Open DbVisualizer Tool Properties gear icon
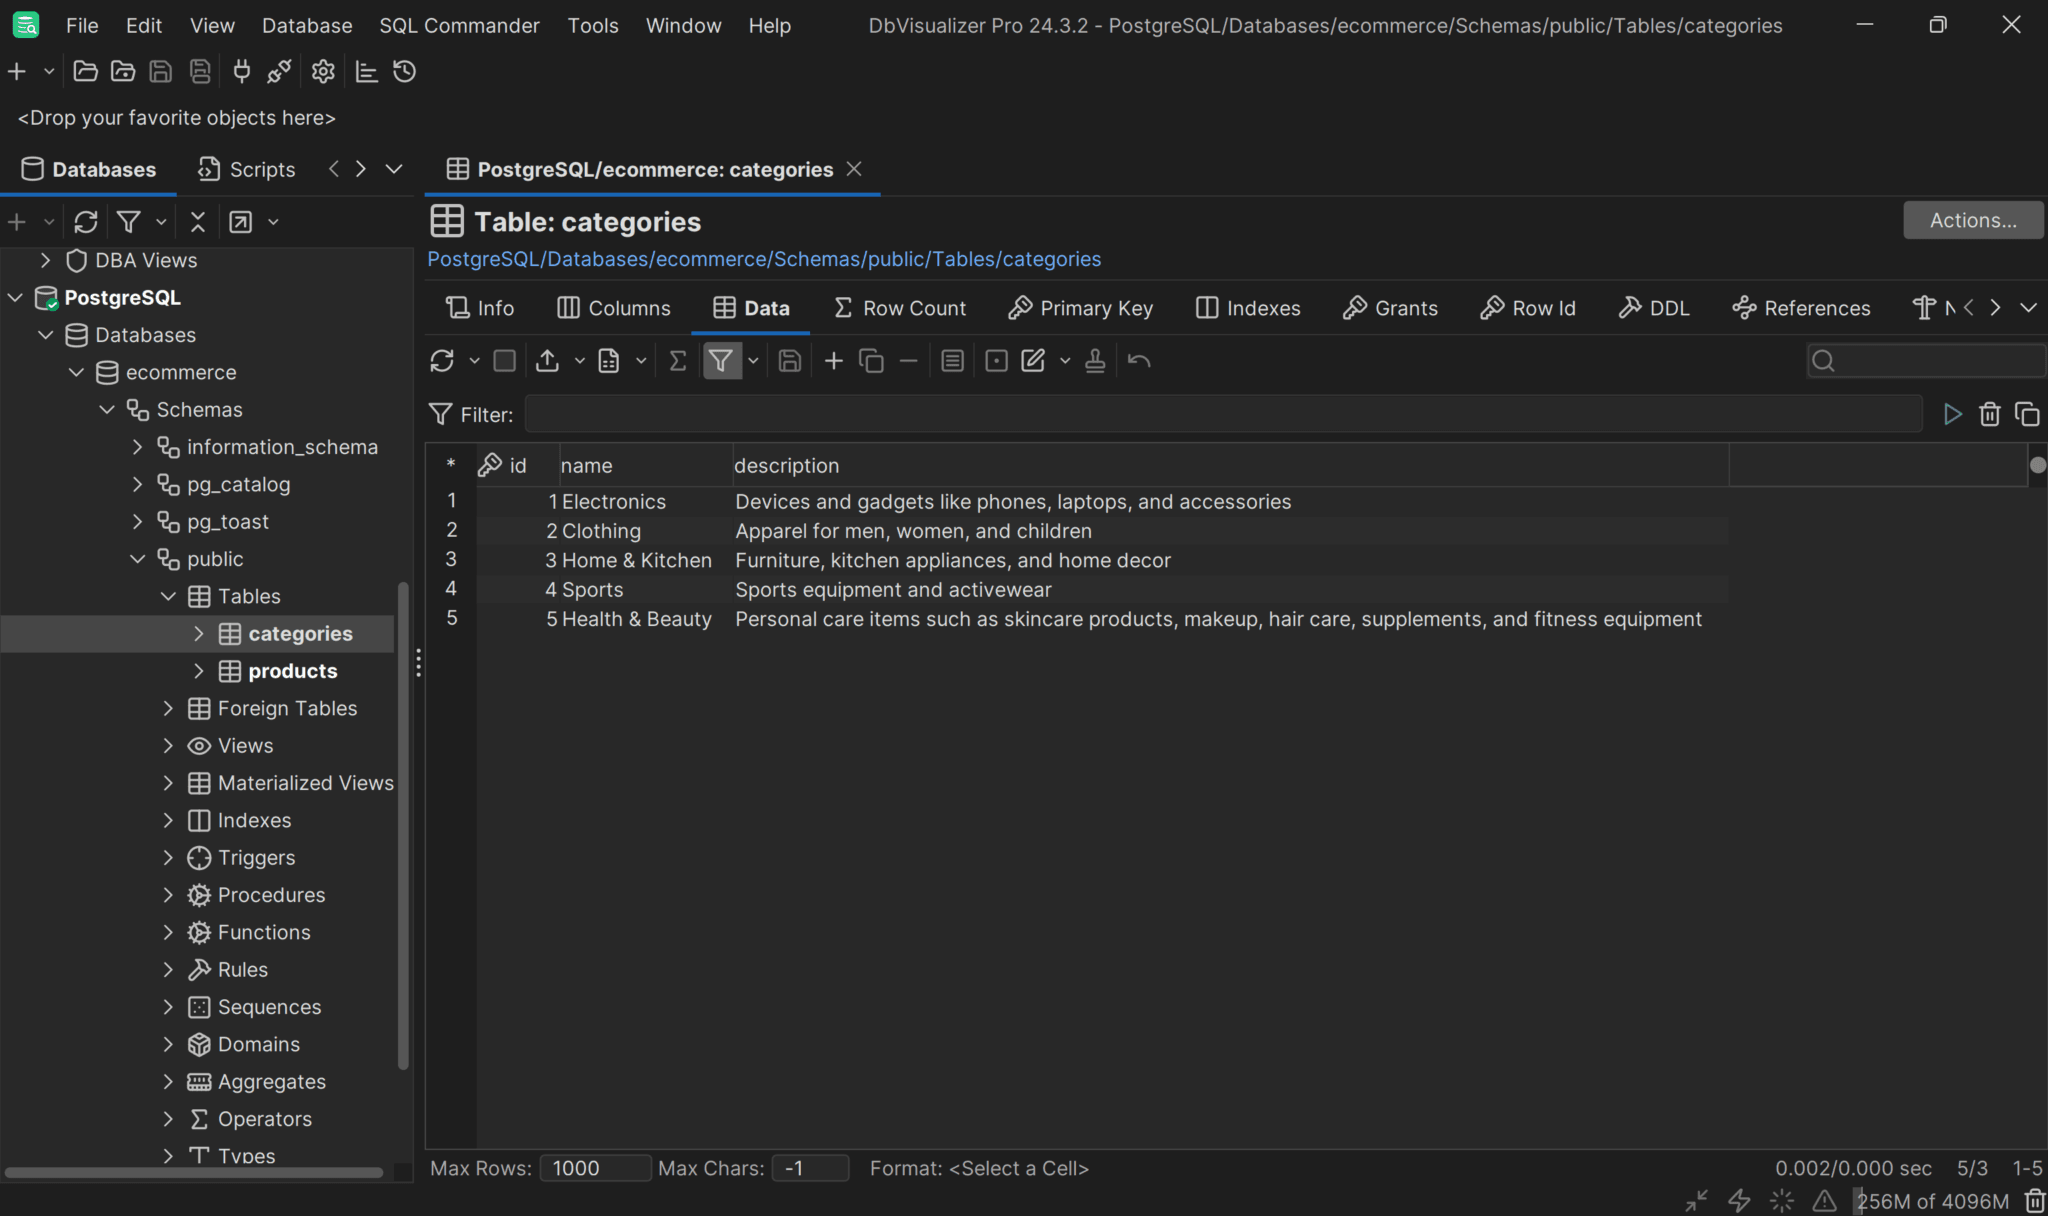 [x=322, y=71]
